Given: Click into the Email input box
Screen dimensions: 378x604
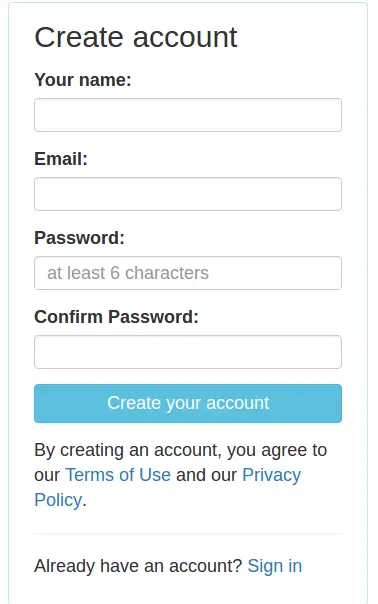Looking at the screenshot, I should [x=188, y=194].
